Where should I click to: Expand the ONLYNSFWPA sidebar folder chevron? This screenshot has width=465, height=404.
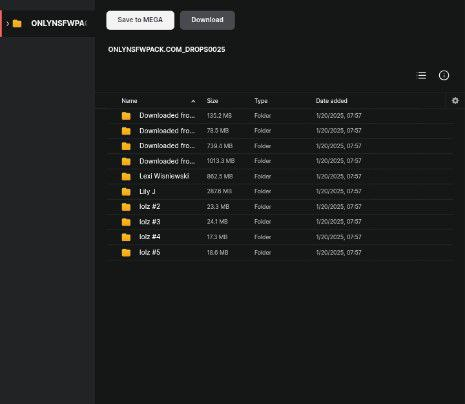click(x=8, y=24)
